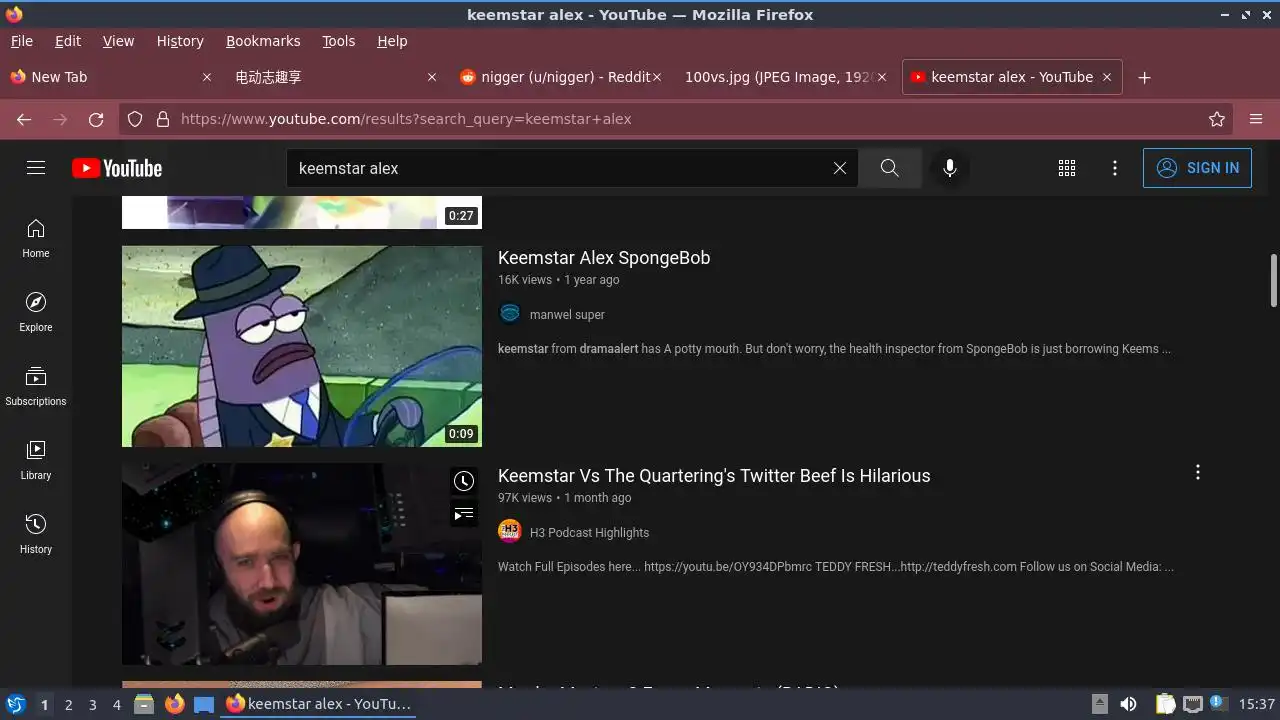Click SIGN IN button
The height and width of the screenshot is (720, 1280).
click(x=1197, y=168)
